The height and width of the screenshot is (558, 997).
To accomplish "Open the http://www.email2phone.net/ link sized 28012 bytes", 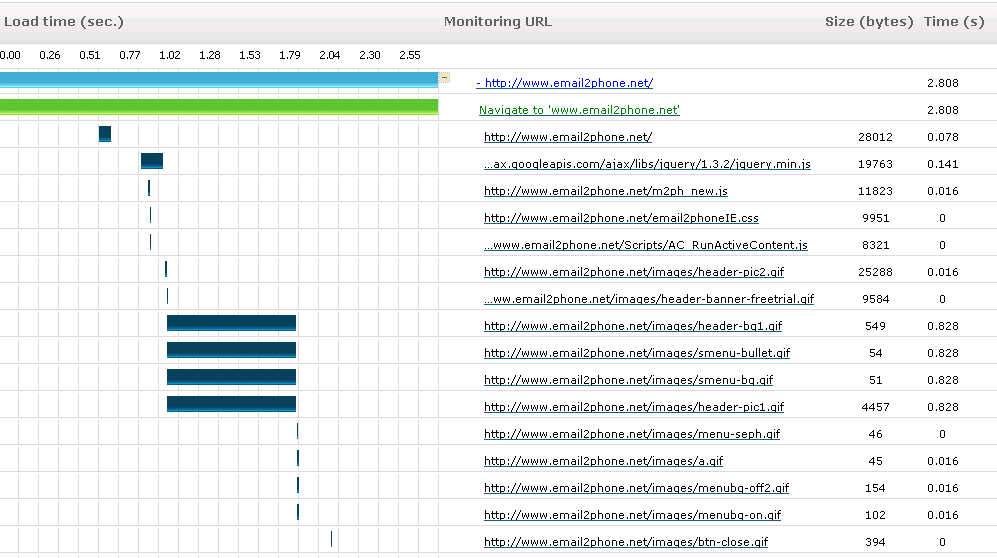I will (568, 137).
